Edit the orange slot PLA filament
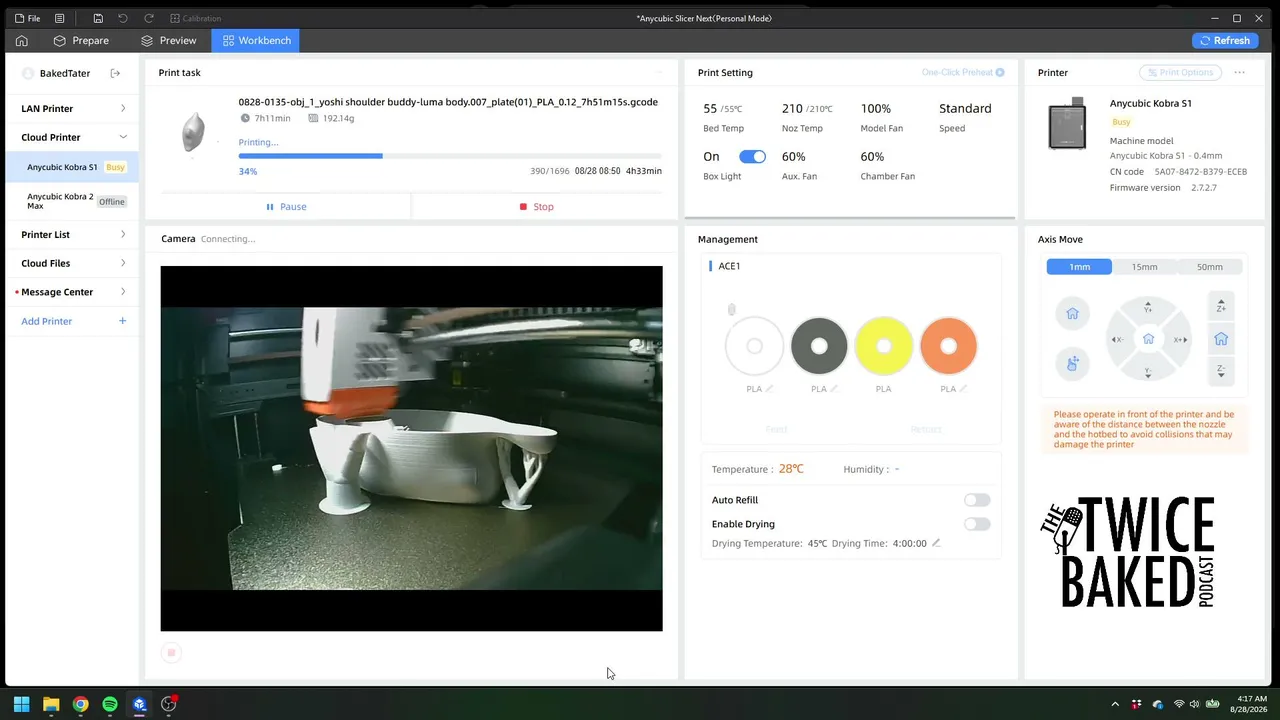The image size is (1280, 720). [x=963, y=389]
